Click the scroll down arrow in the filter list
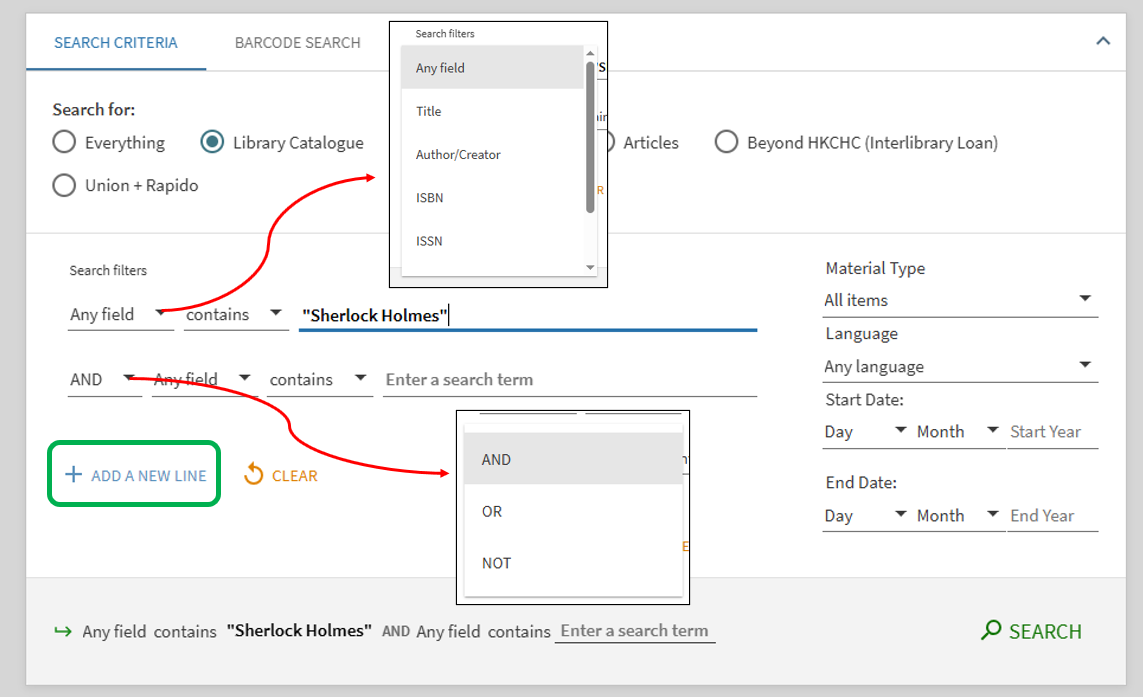Image resolution: width=1143 pixels, height=697 pixels. 590,267
